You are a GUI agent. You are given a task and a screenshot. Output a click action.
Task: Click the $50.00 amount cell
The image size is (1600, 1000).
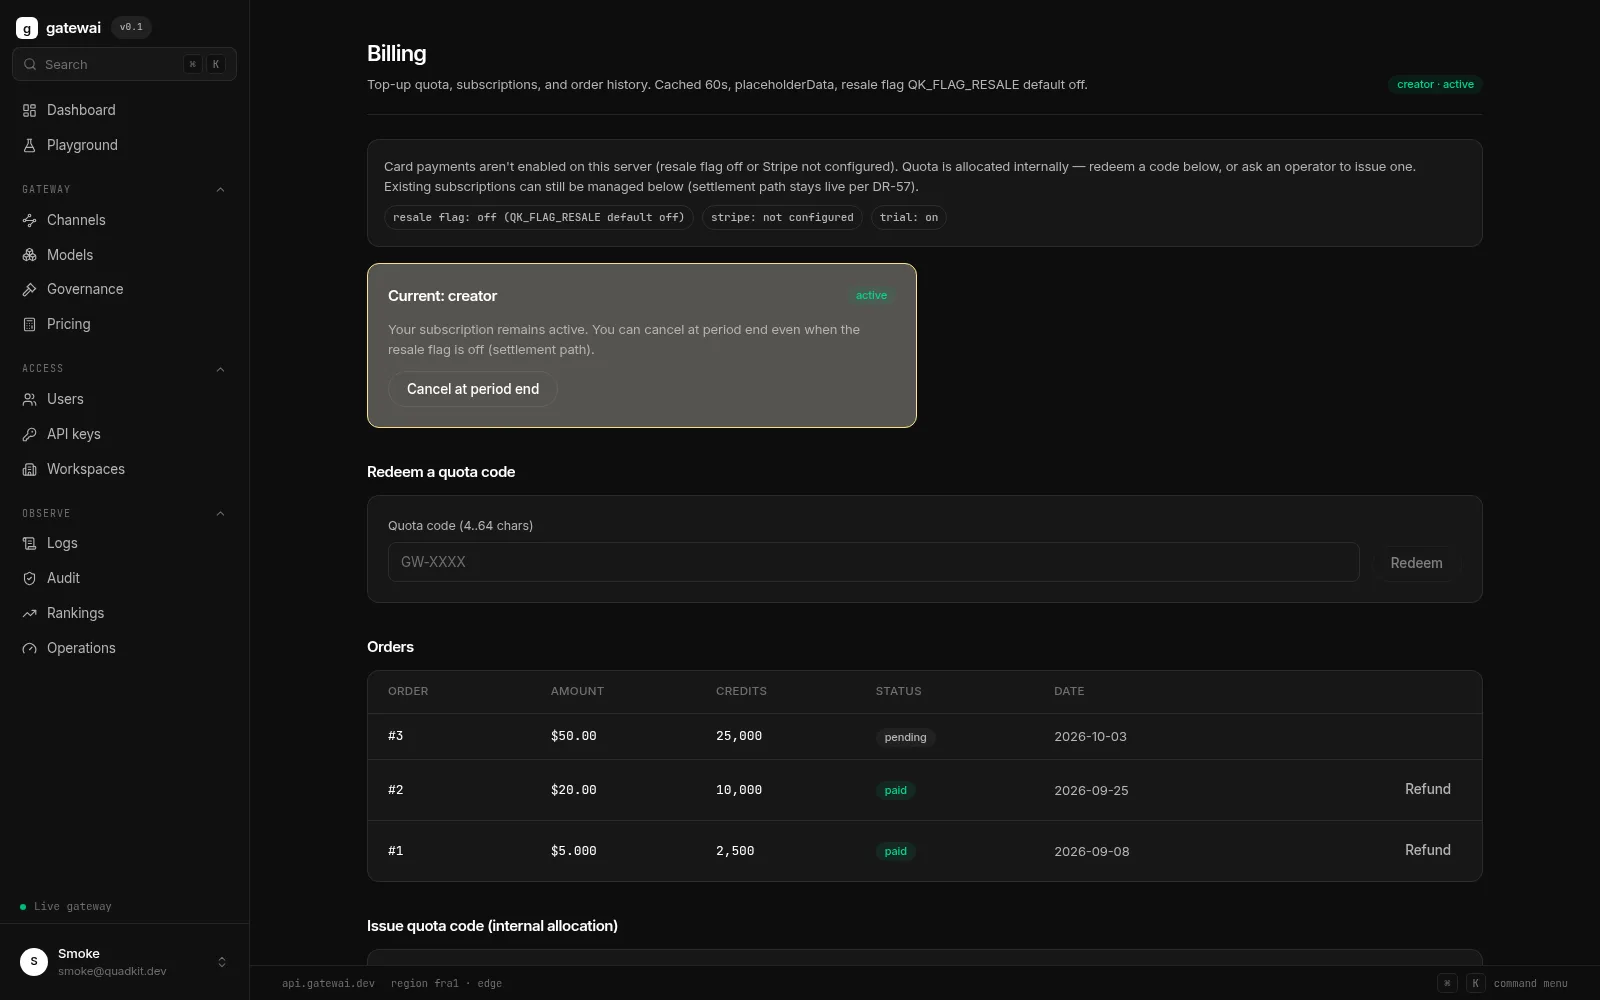[x=573, y=736]
